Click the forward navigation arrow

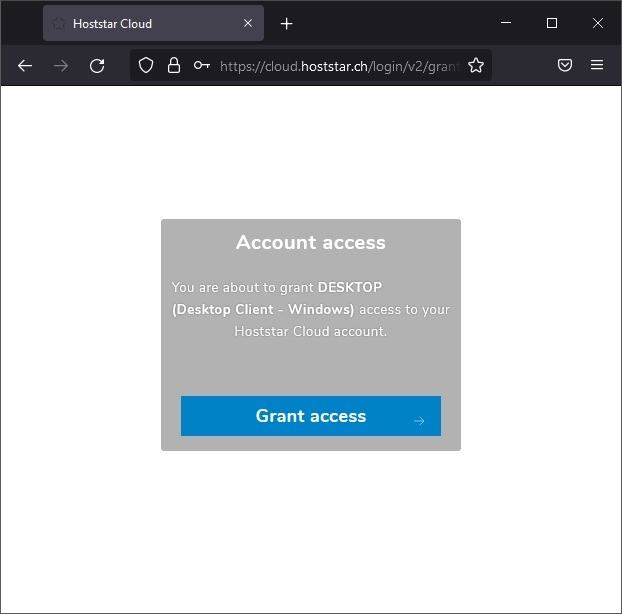coord(61,65)
